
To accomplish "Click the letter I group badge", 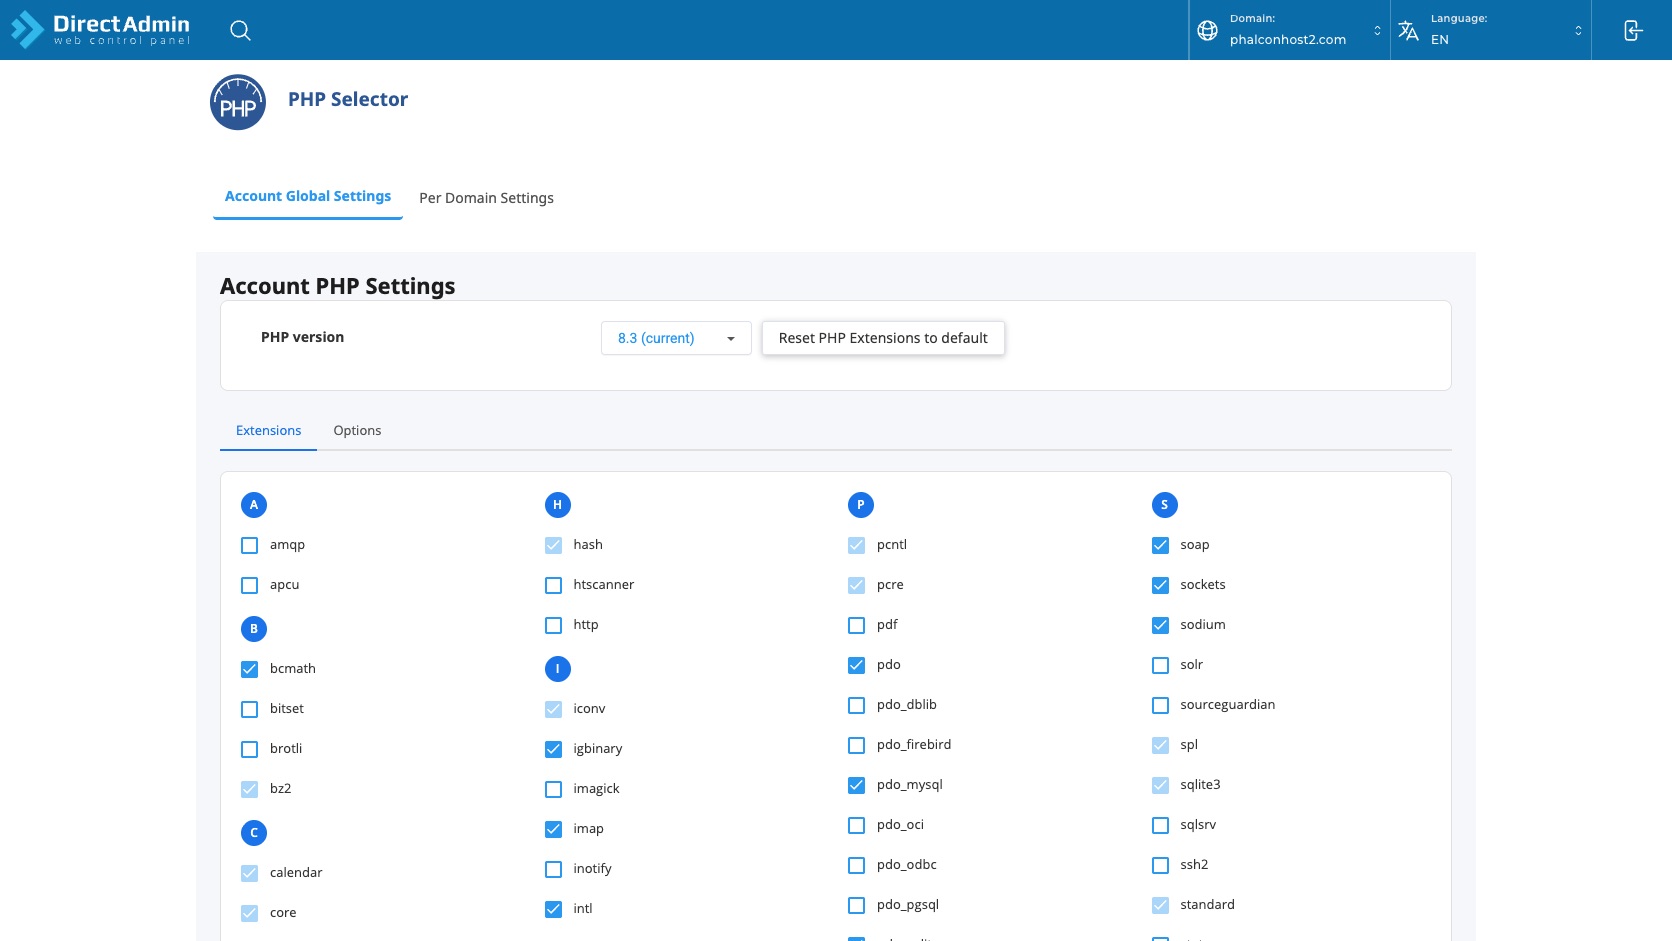I will (558, 669).
